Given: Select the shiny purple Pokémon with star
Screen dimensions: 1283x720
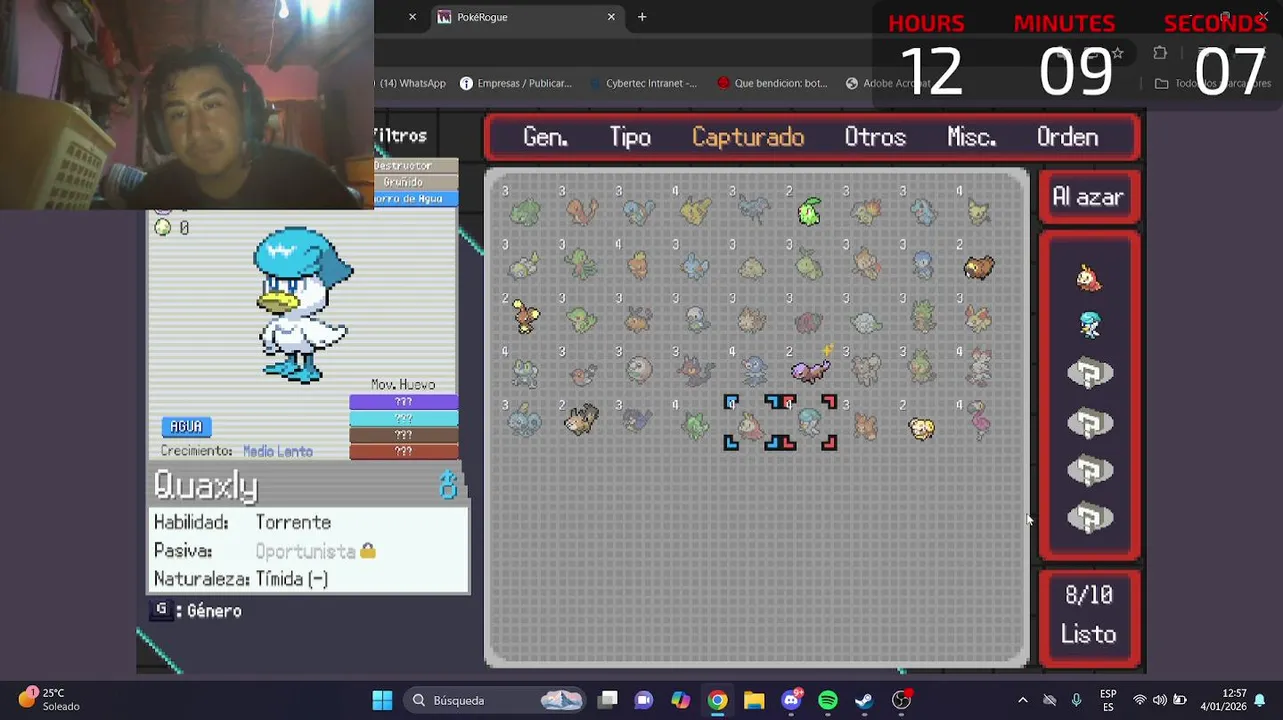Looking at the screenshot, I should click(x=810, y=370).
